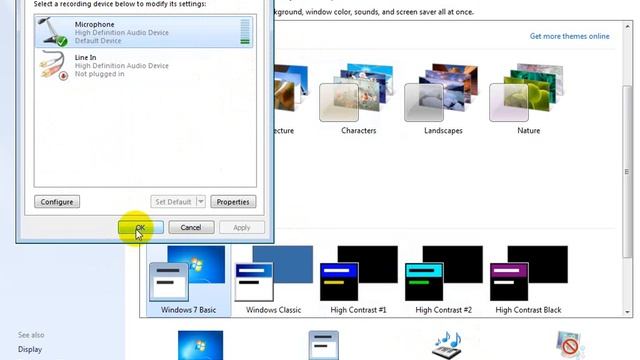The height and width of the screenshot is (360, 640).
Task: Apply the Windows Classic theme
Action: pos(273,280)
